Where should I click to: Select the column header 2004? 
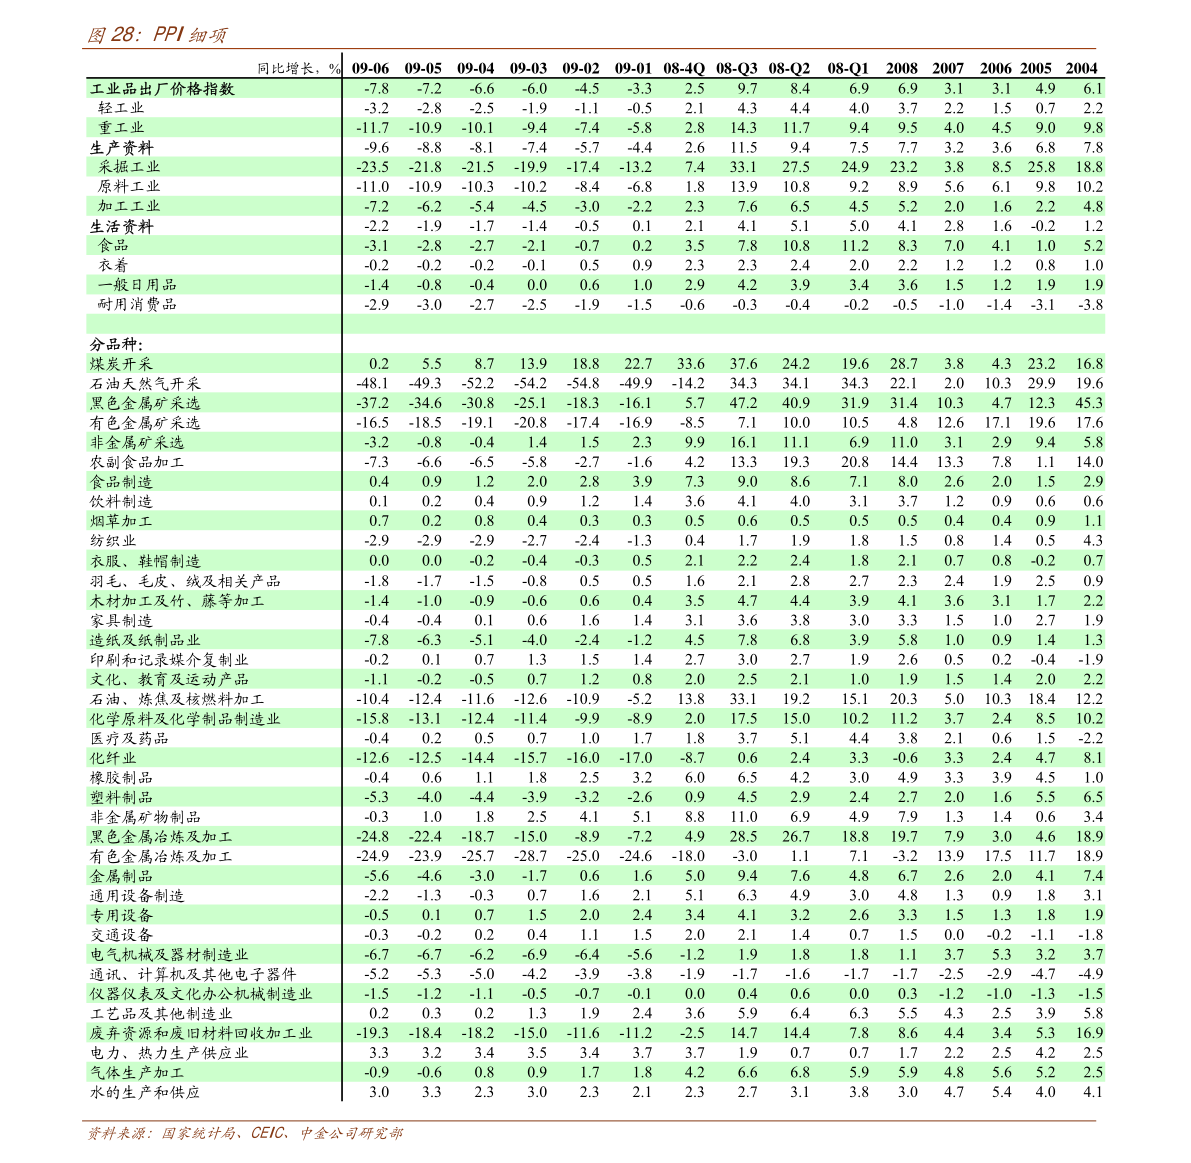pyautogui.click(x=1082, y=68)
